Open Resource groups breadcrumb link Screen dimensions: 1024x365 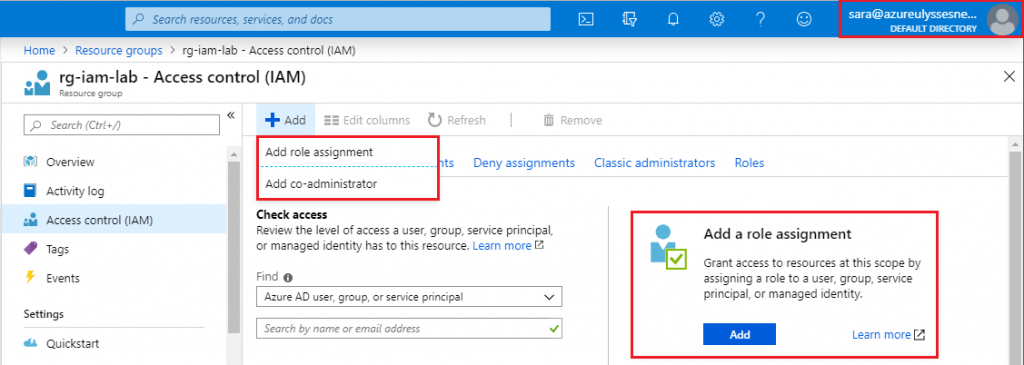(119, 50)
